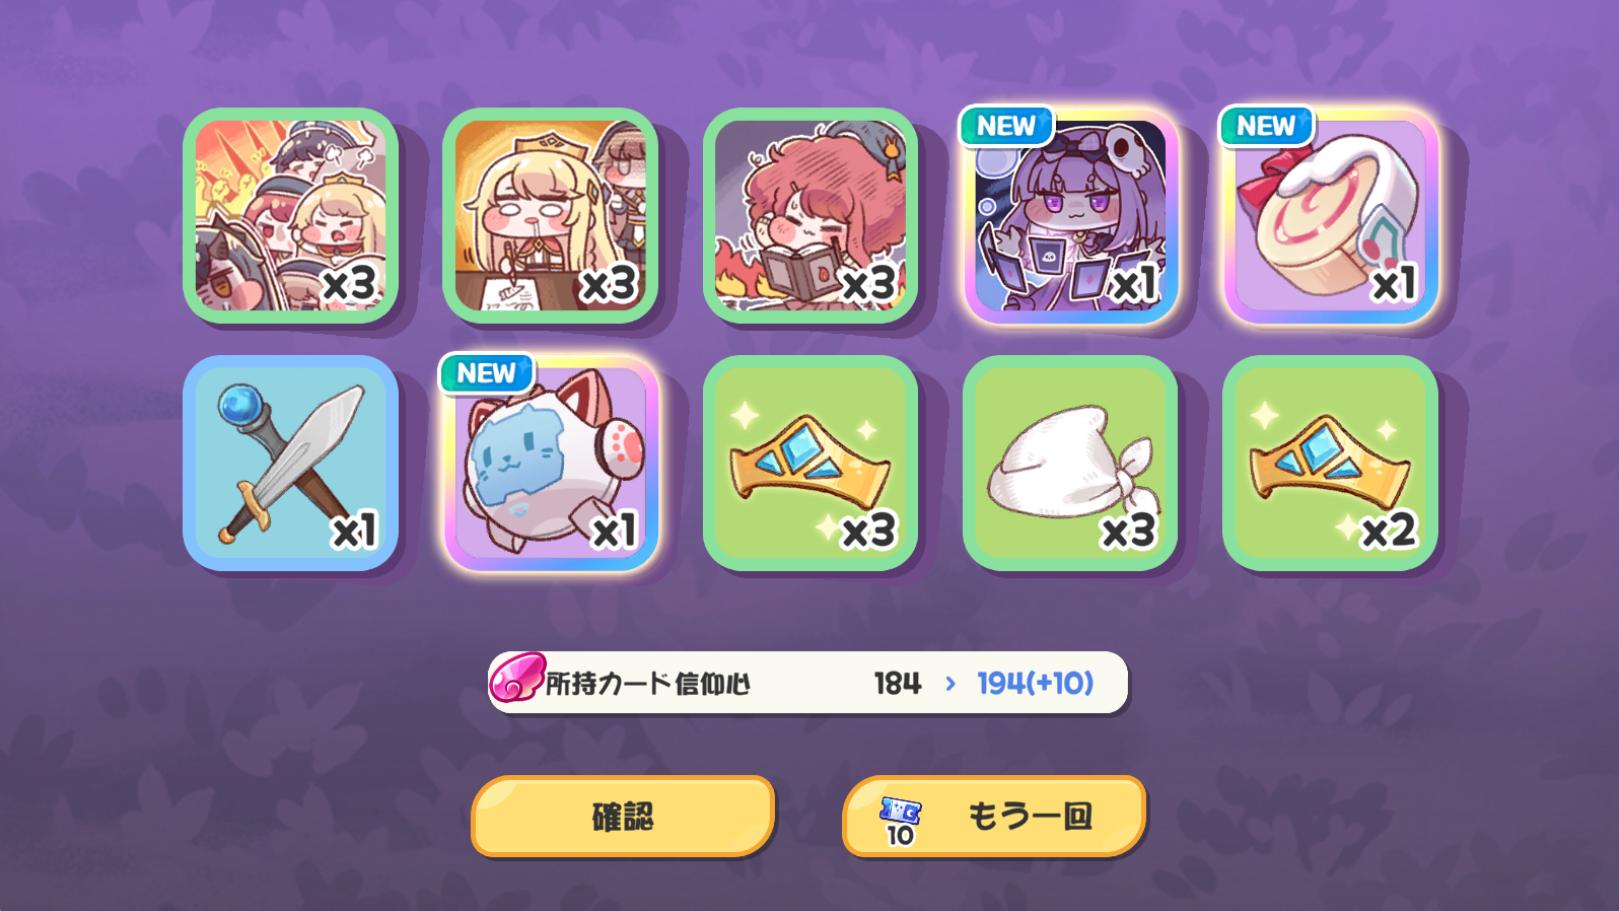The image size is (1619, 911).
Task: Click the golden tiara x2 item
Action: click(x=1330, y=463)
